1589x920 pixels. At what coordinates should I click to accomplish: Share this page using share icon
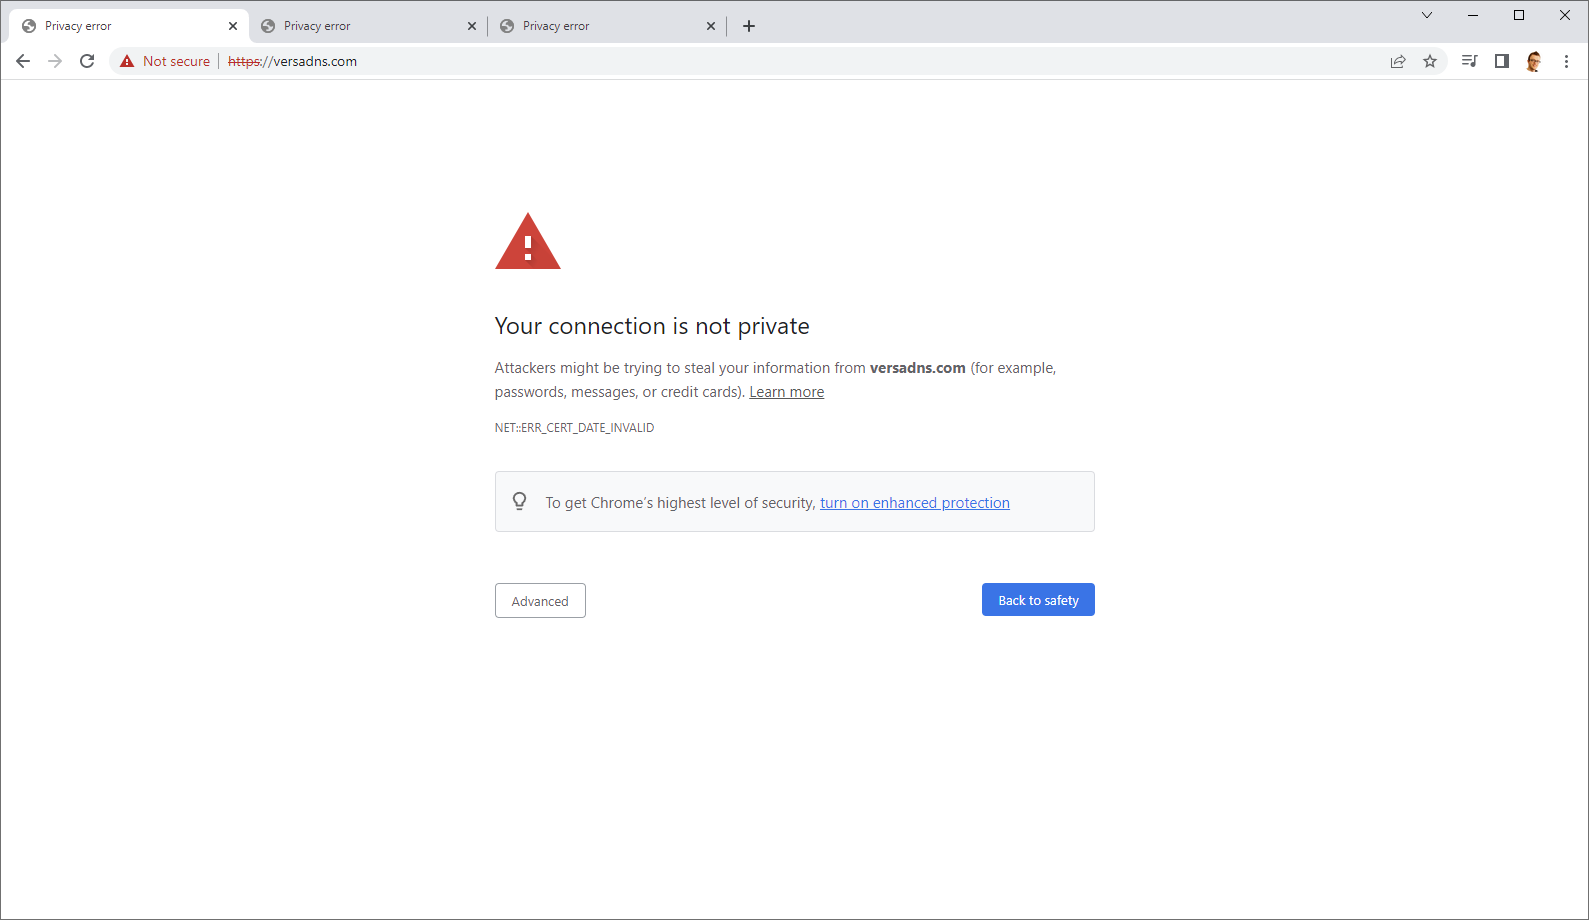(1398, 61)
